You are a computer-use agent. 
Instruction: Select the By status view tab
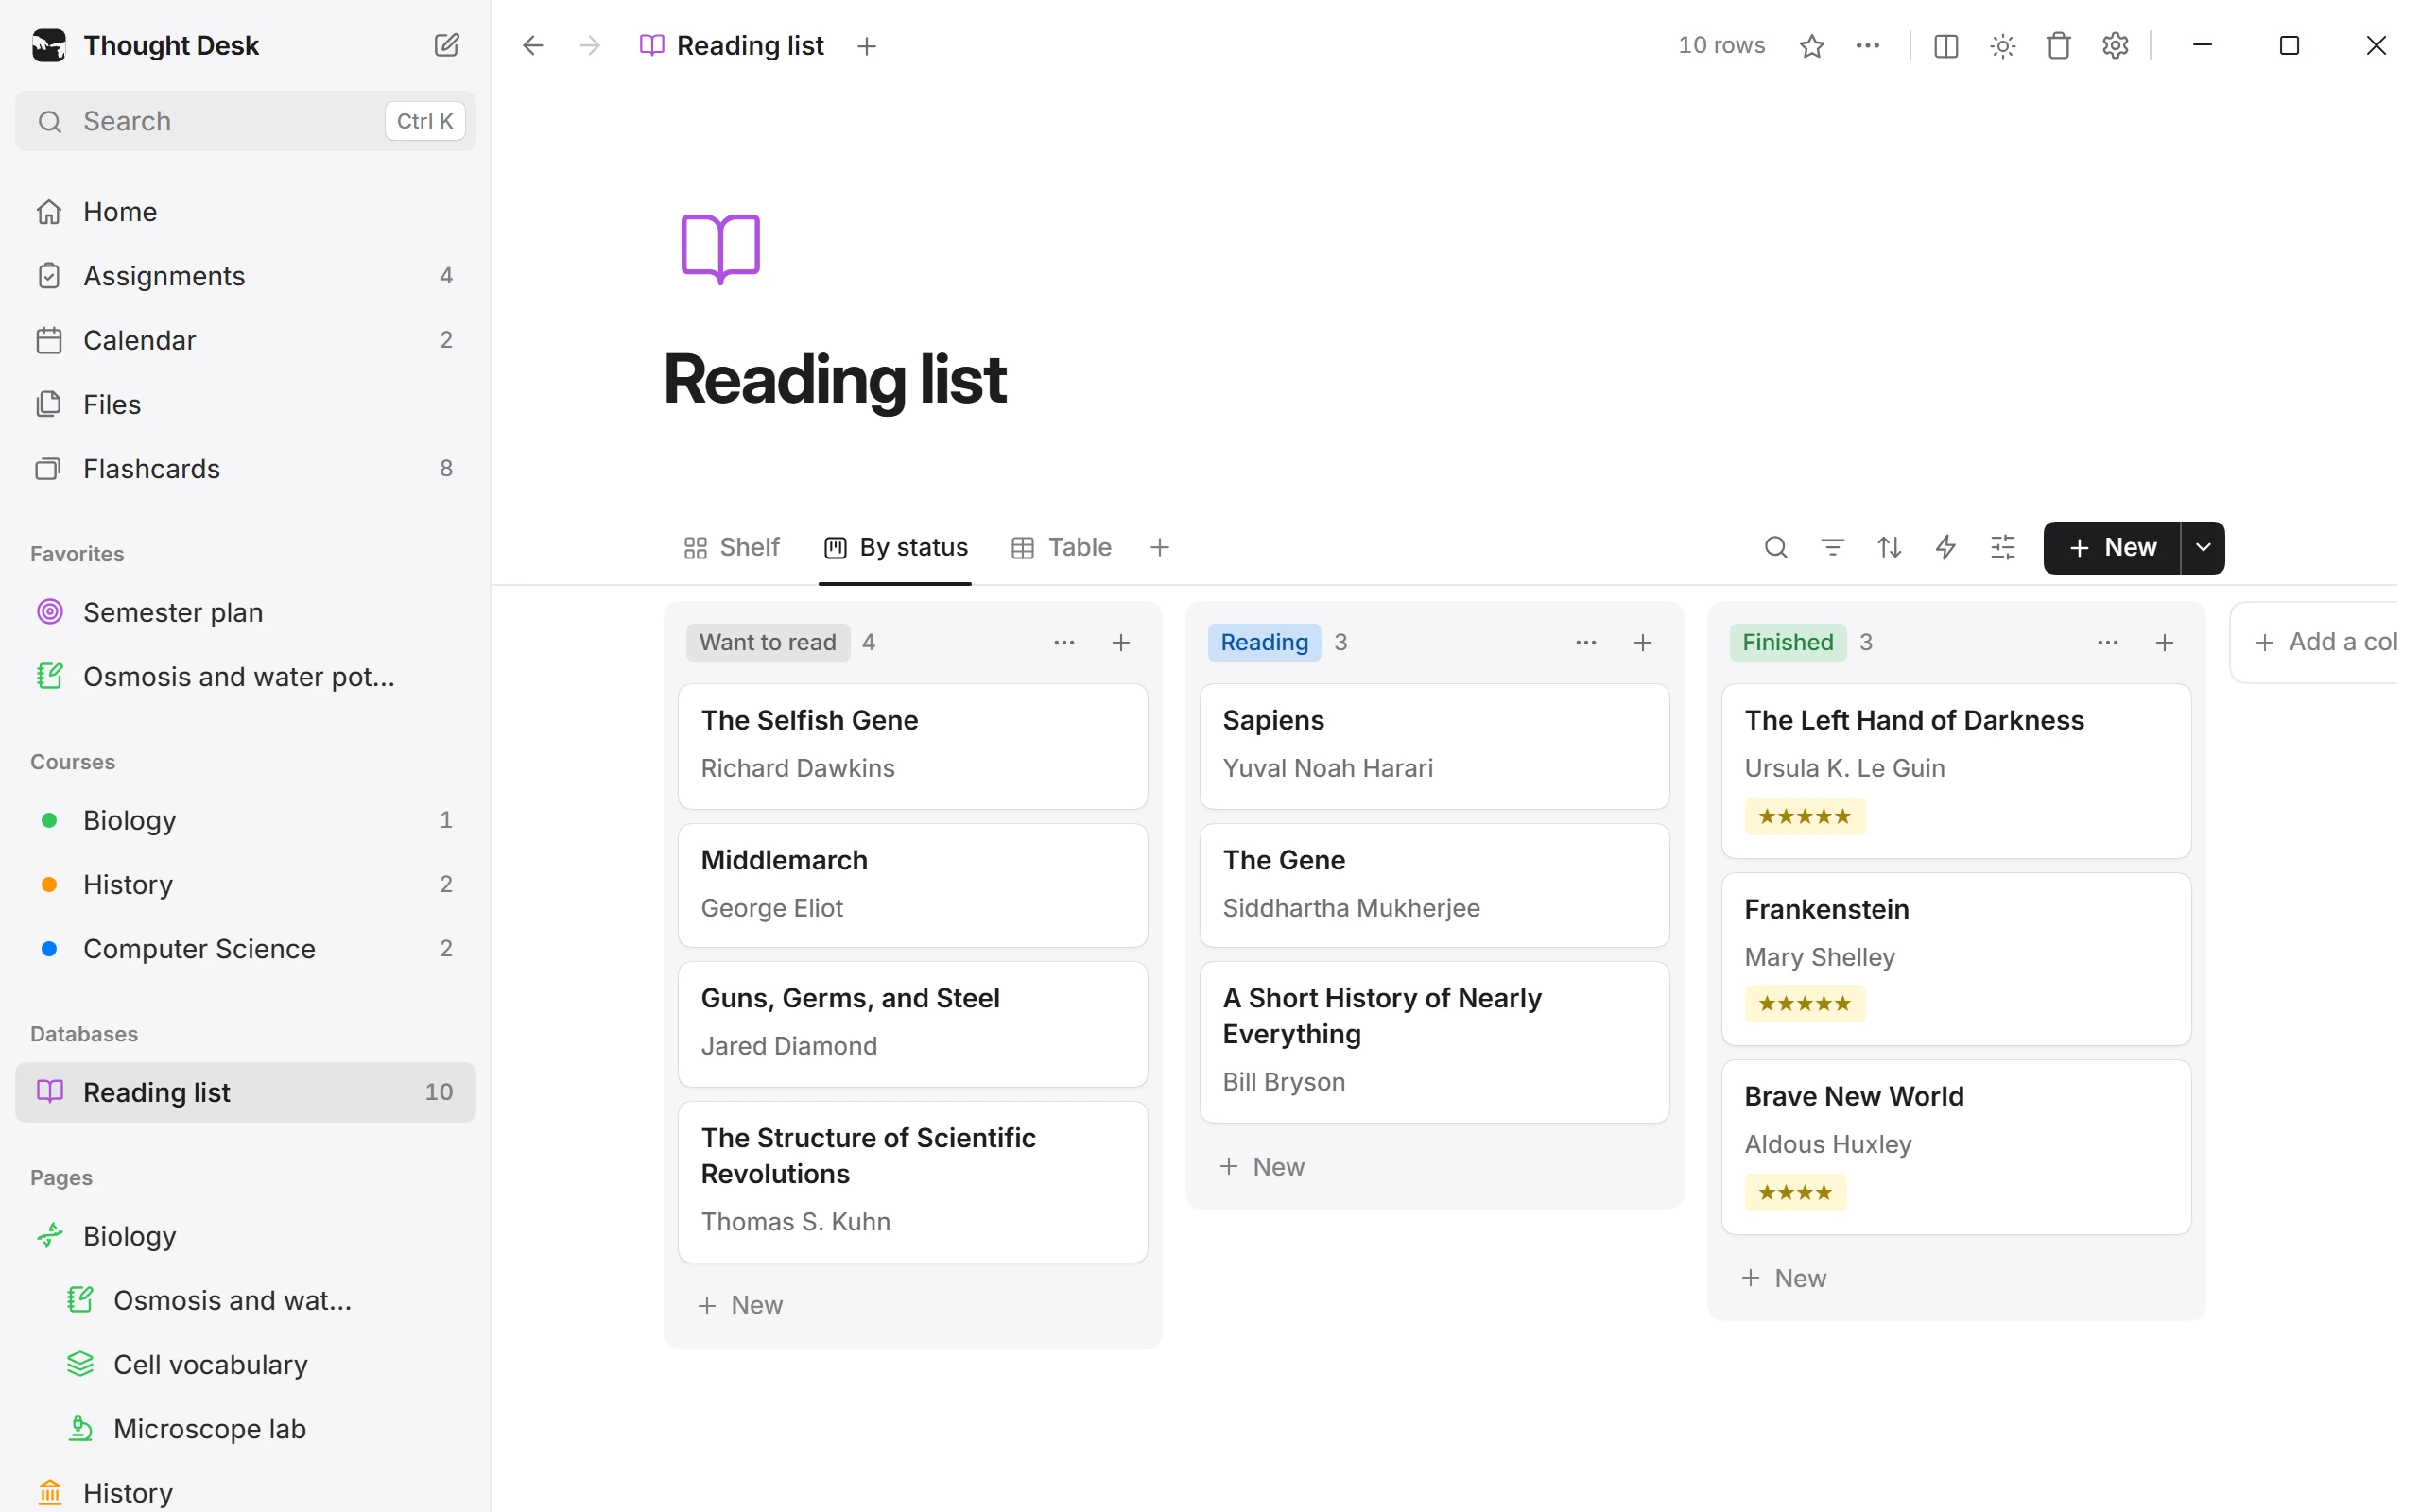coord(895,547)
